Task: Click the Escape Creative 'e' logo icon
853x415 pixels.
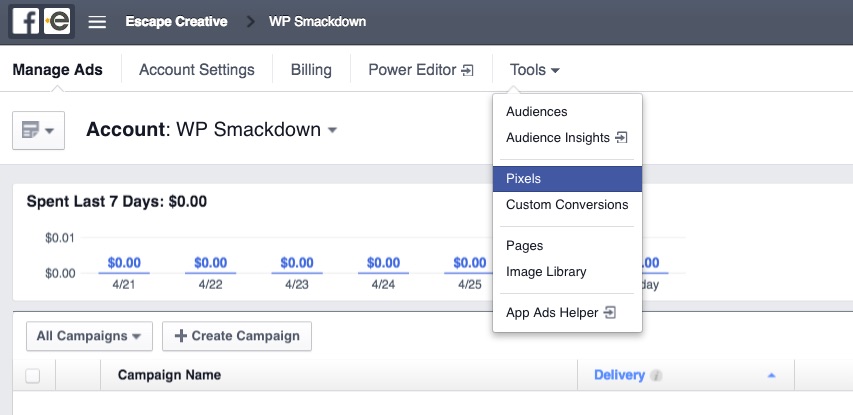Action: coord(57,22)
